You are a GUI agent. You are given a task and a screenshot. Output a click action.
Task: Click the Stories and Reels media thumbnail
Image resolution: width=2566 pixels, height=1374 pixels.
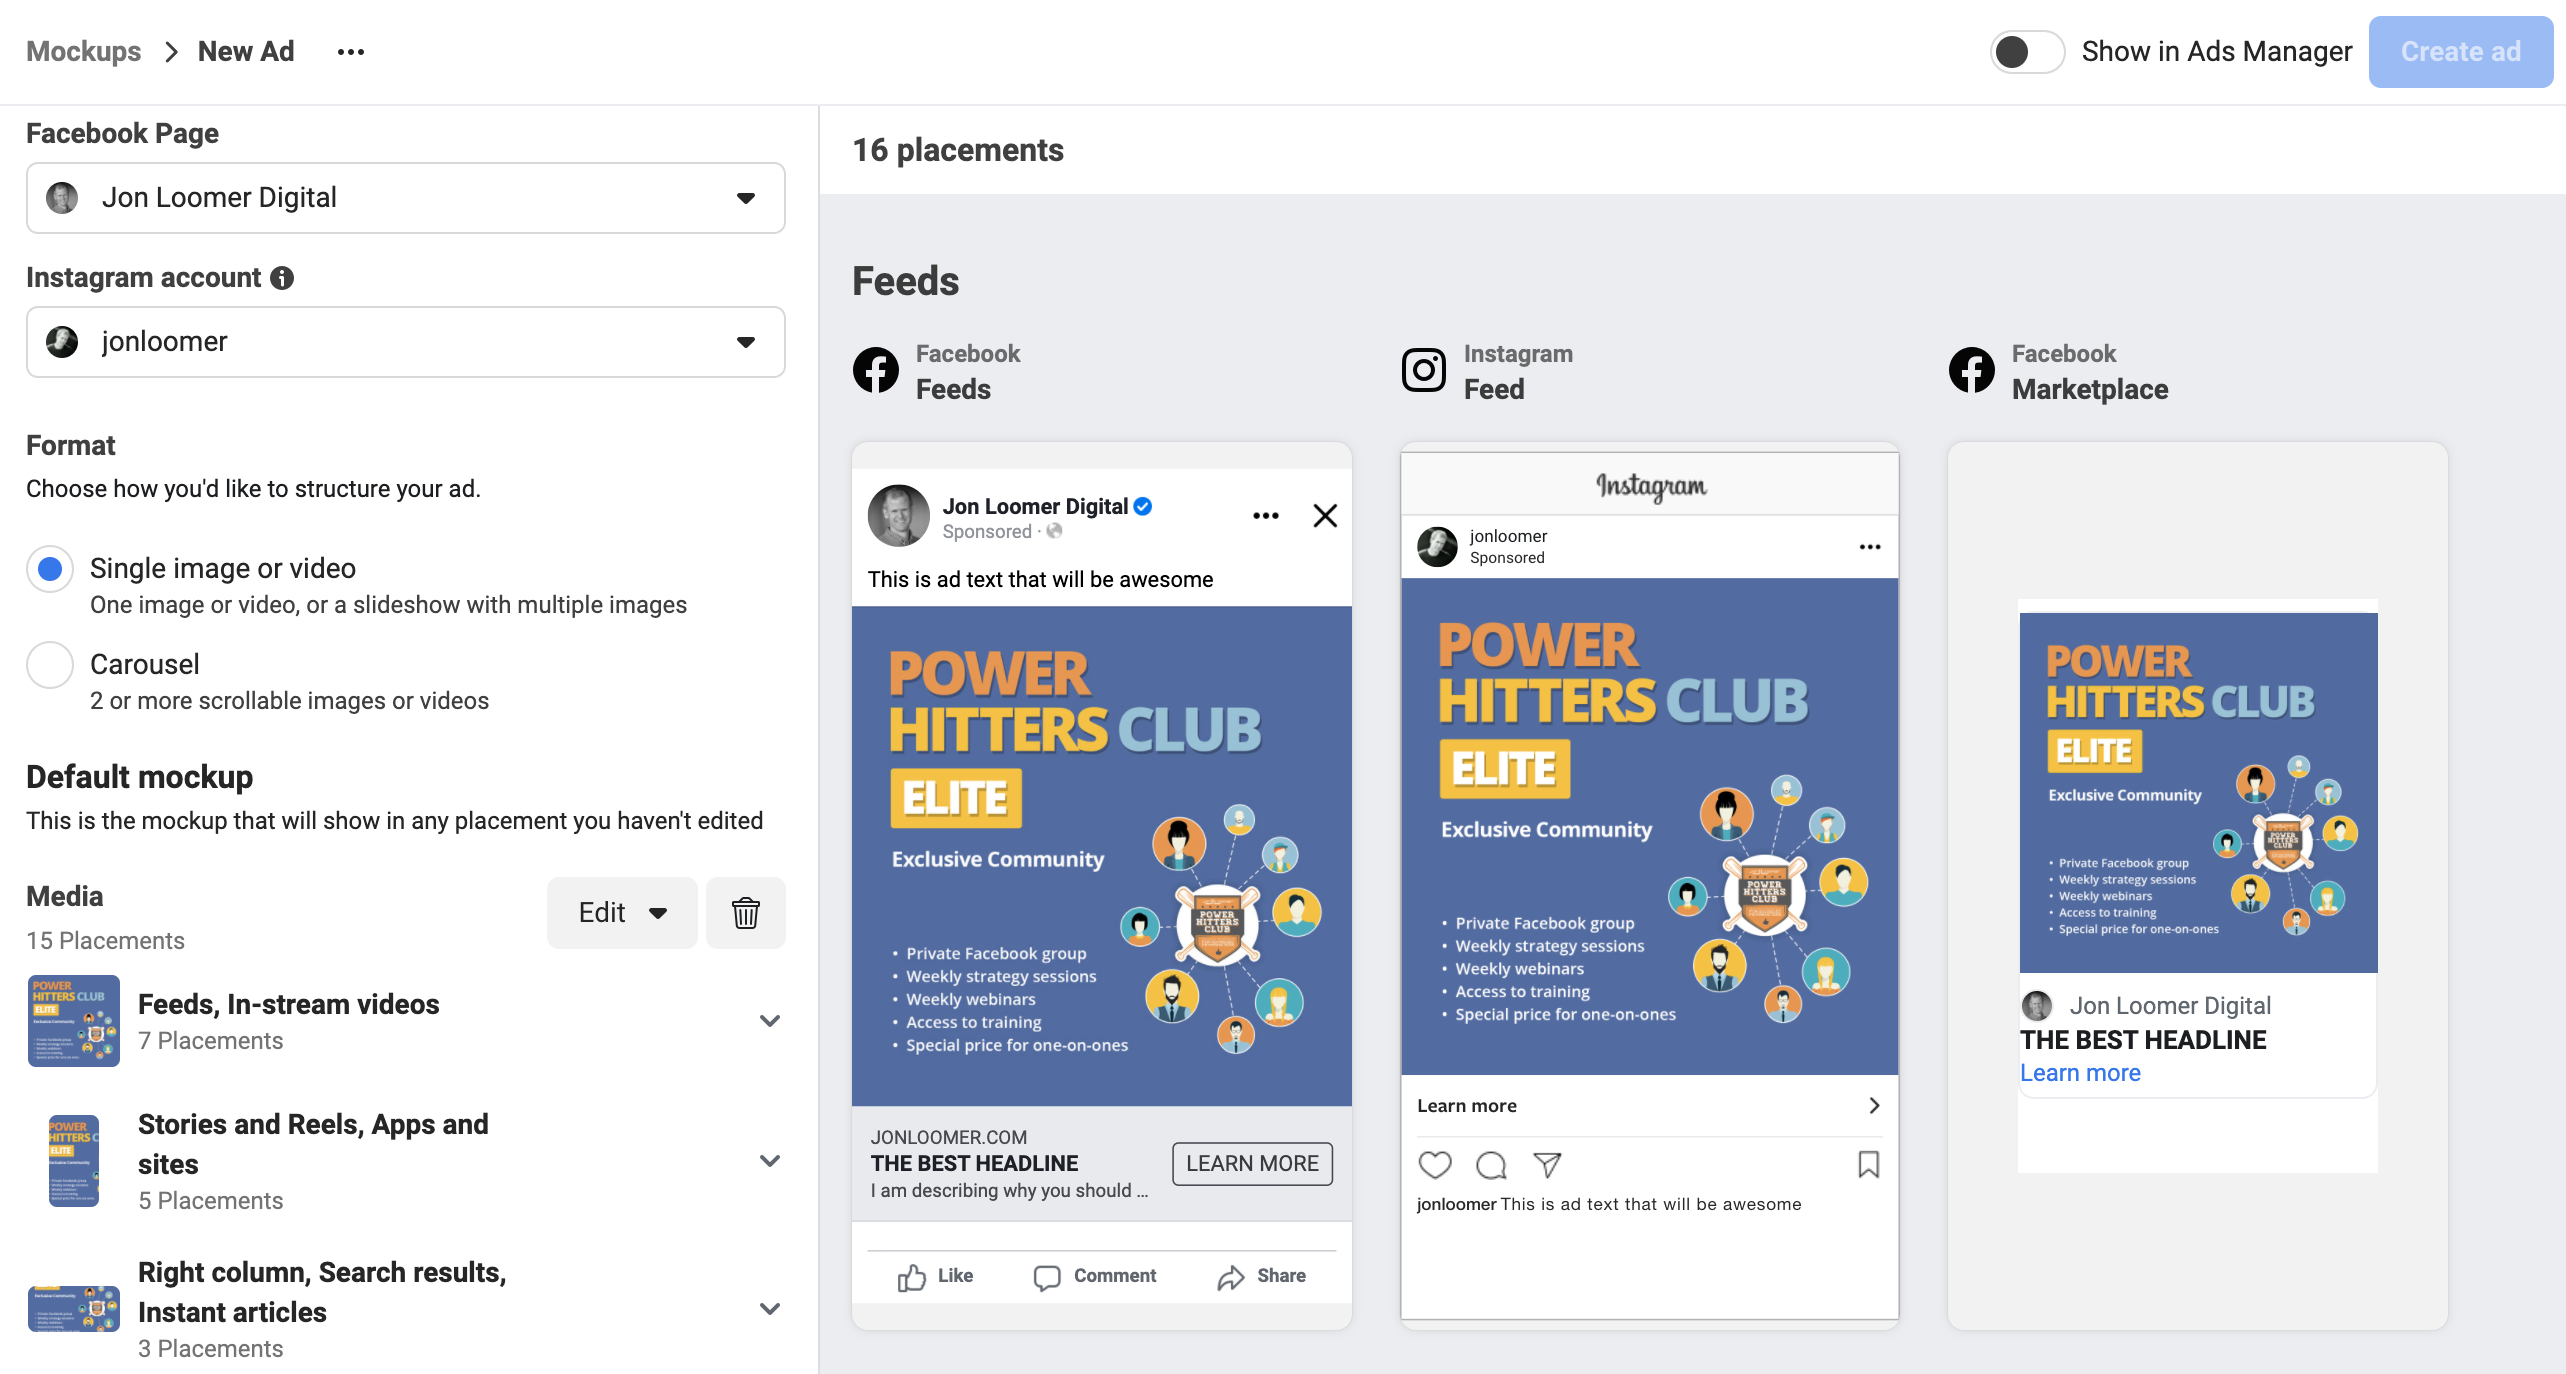click(74, 1161)
